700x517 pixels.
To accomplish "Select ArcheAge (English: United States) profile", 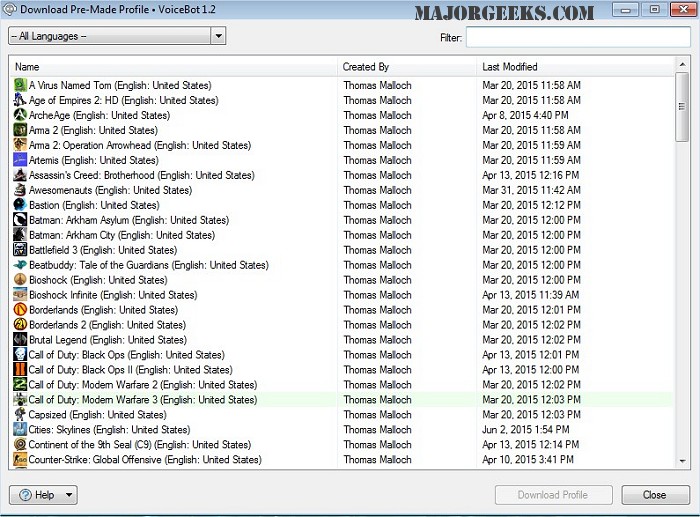I will click(x=342, y=115).
